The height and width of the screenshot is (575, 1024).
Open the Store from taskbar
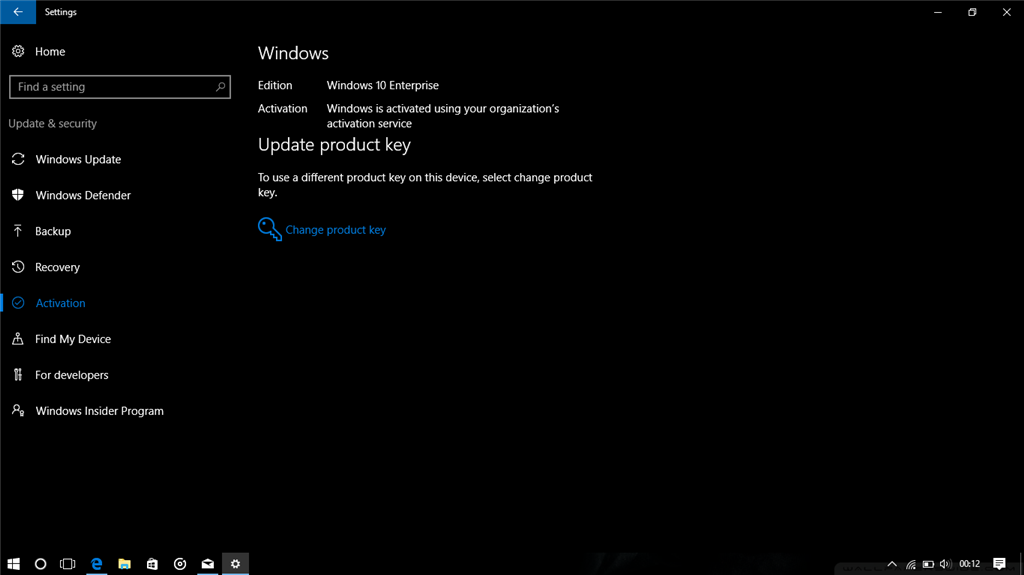(x=152, y=563)
